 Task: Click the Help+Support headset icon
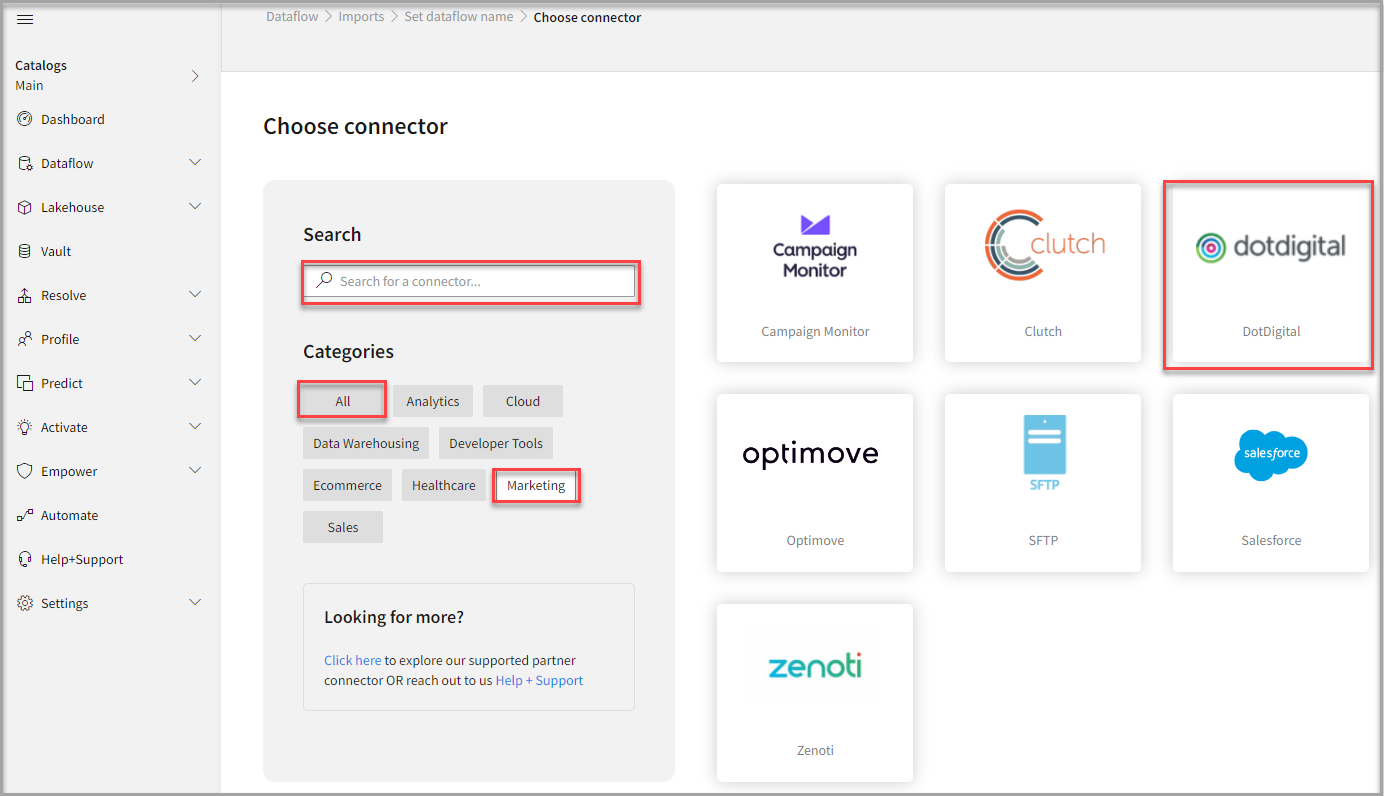click(25, 559)
